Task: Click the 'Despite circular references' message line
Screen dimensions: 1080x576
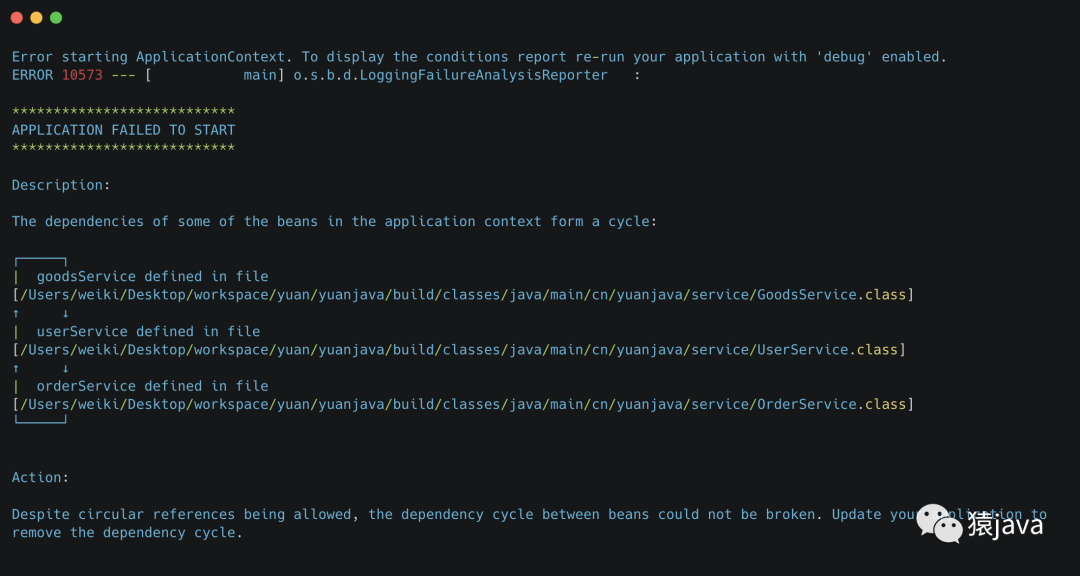Action: [x=450, y=515]
